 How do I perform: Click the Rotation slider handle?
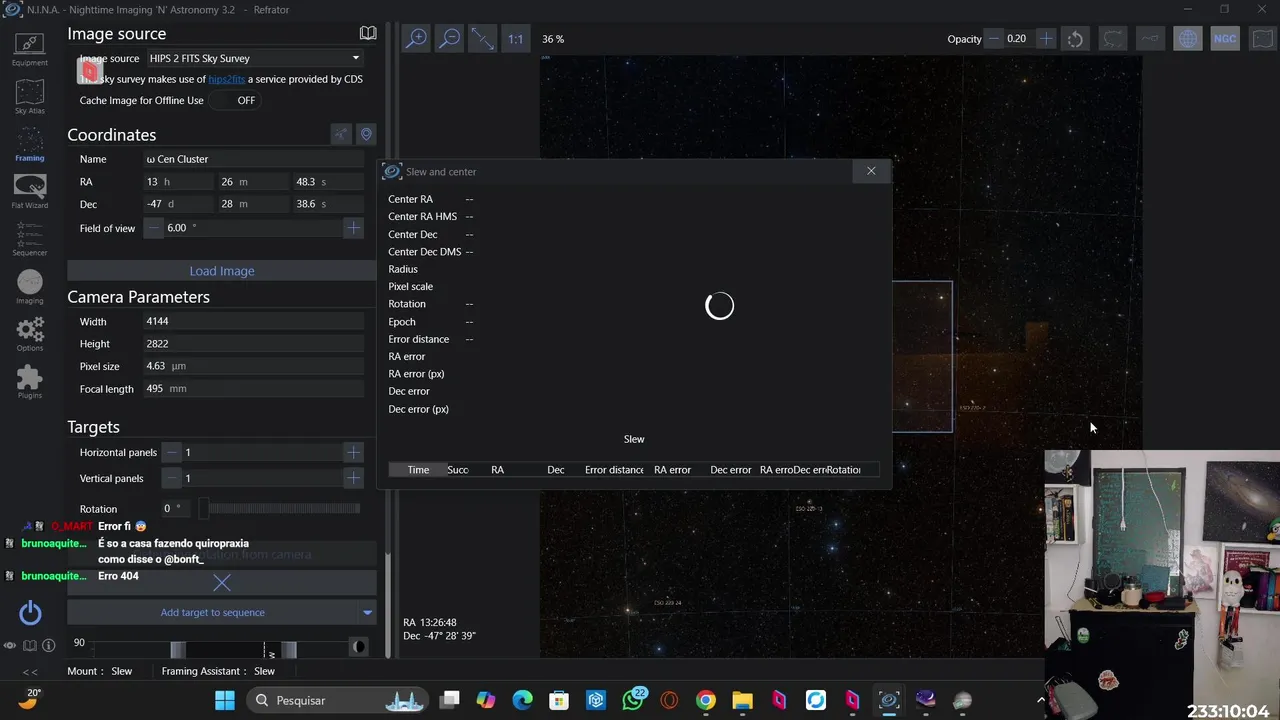tap(203, 508)
